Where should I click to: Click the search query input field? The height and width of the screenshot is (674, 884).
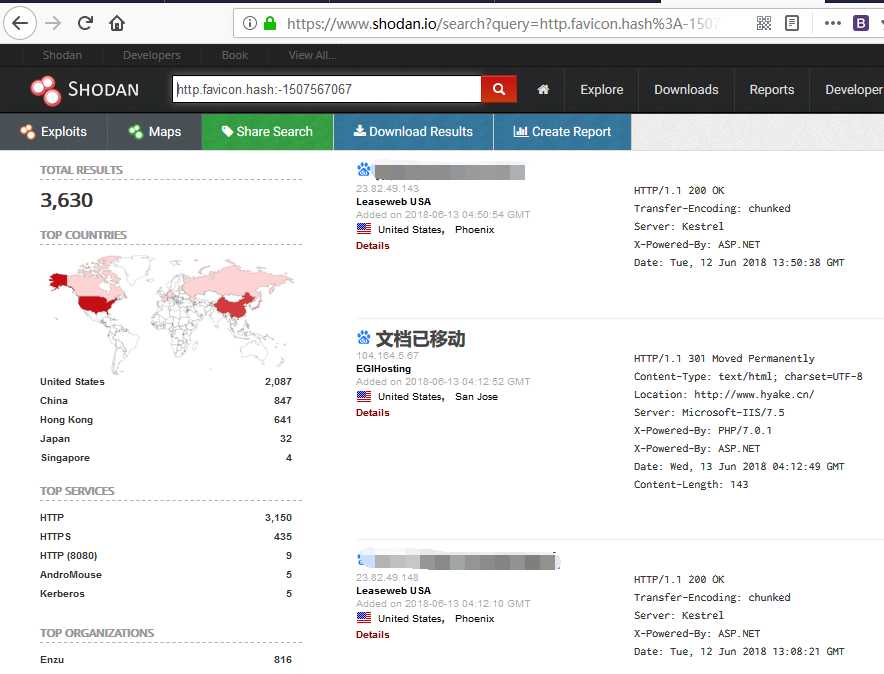(x=327, y=89)
